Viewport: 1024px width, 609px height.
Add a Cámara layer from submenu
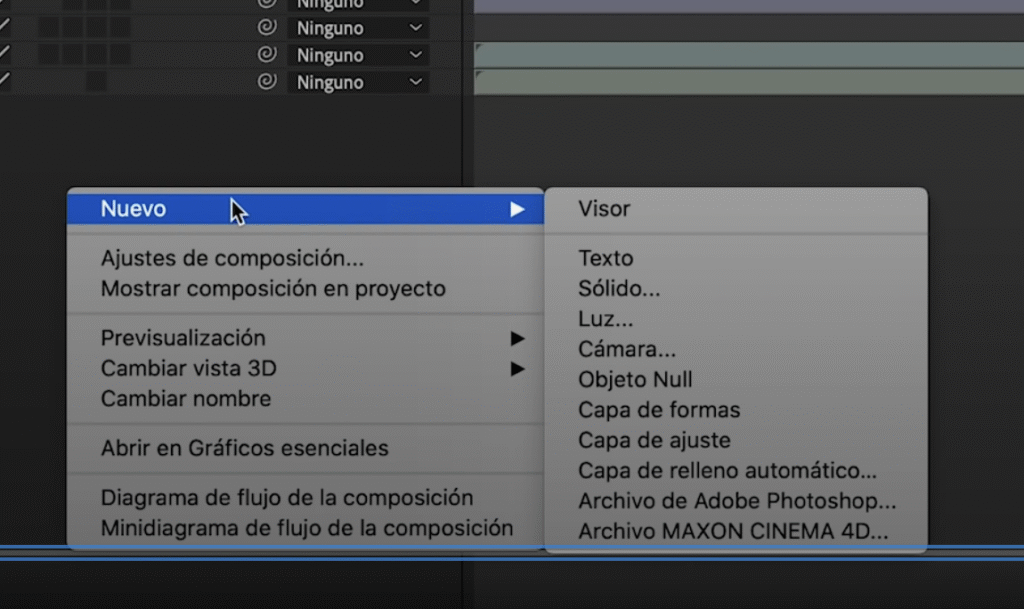click(627, 349)
